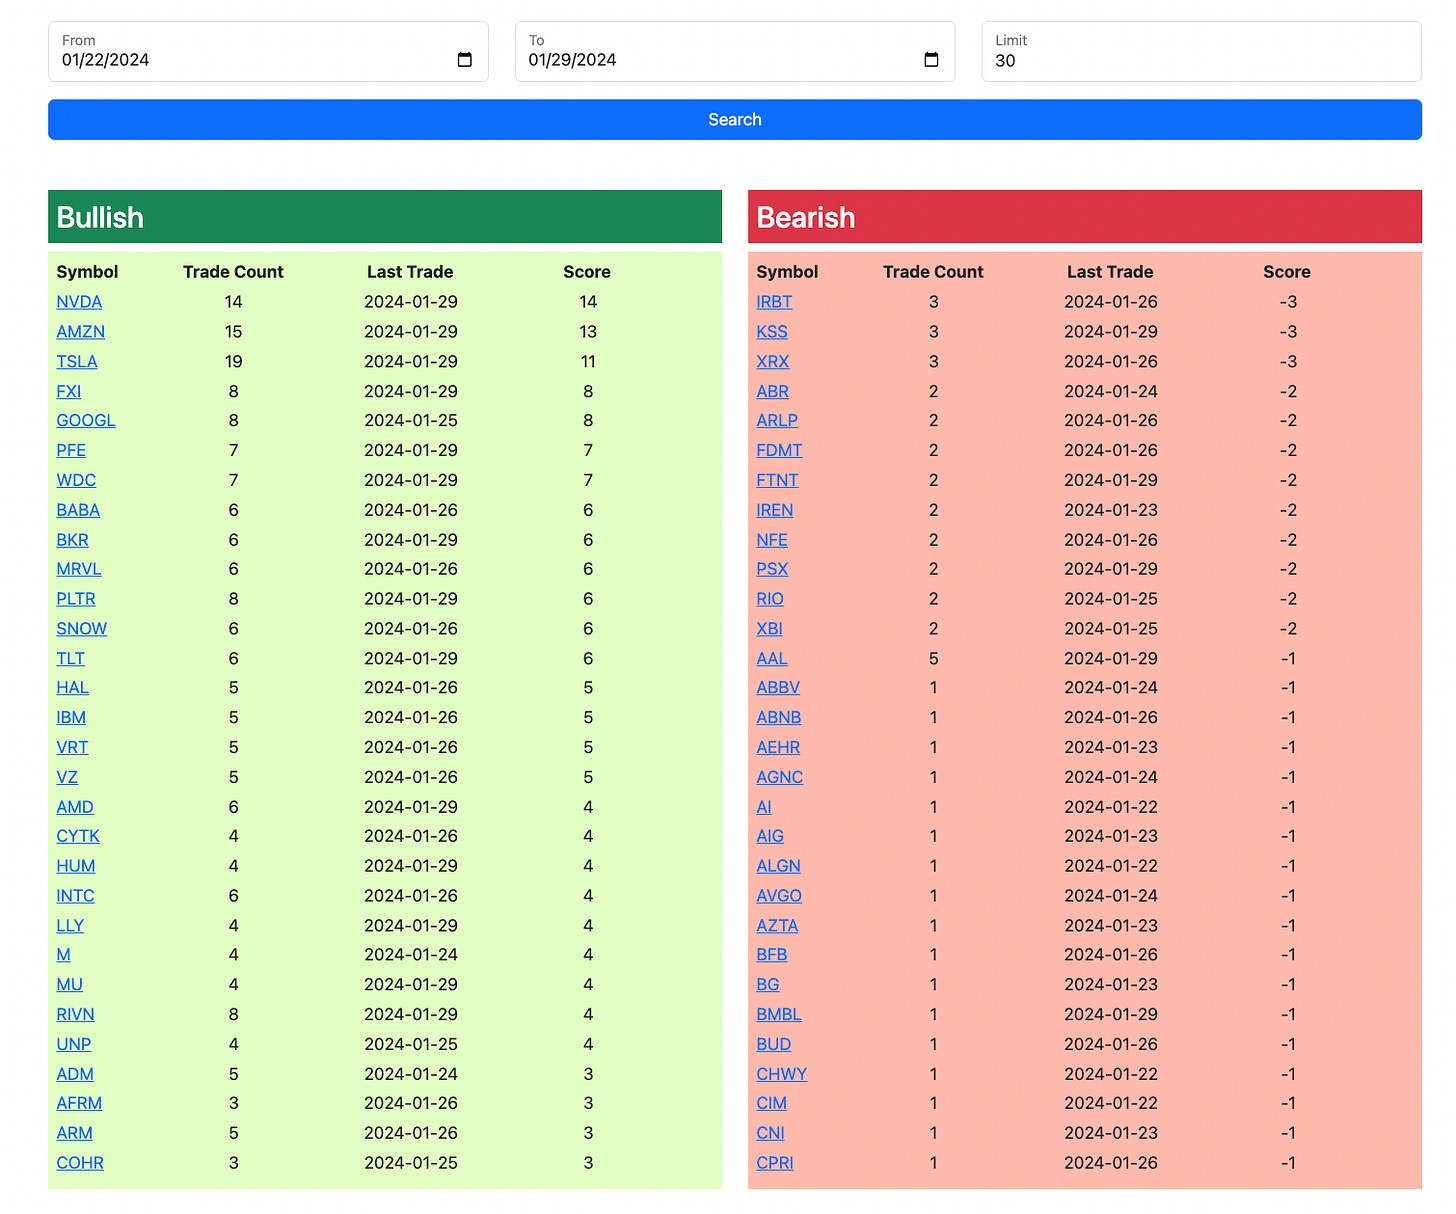Image resolution: width=1456 pixels, height=1214 pixels.
Task: Open the IREN bearish symbol link
Action: (775, 510)
